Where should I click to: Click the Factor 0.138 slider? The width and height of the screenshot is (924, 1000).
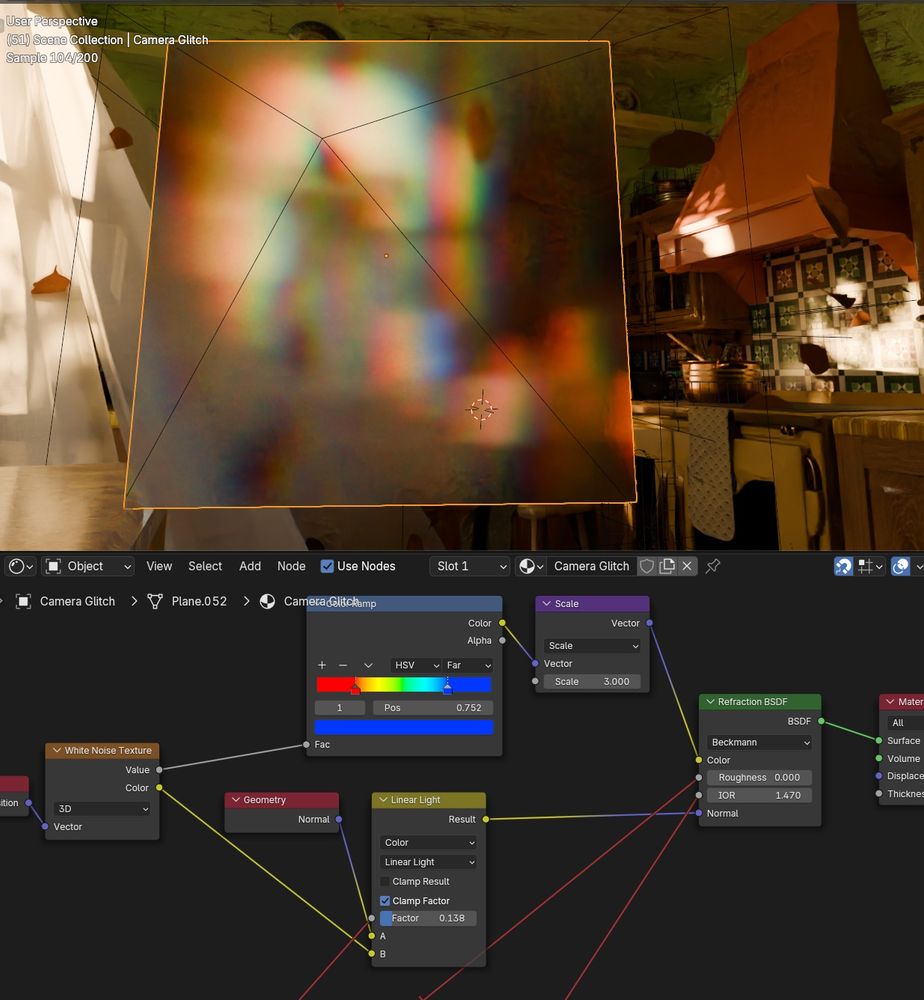428,918
